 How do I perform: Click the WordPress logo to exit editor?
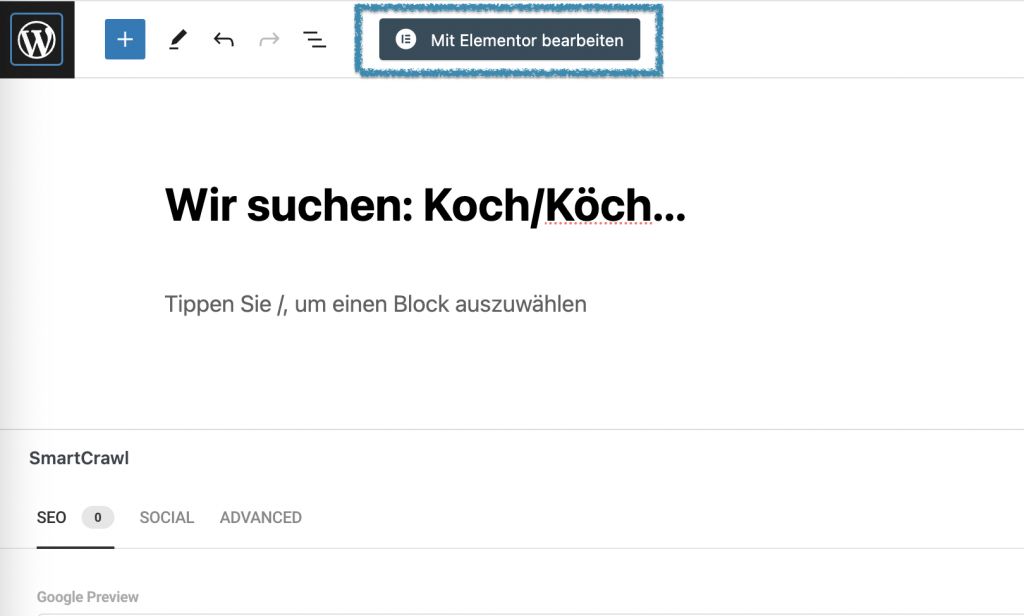(x=37, y=40)
